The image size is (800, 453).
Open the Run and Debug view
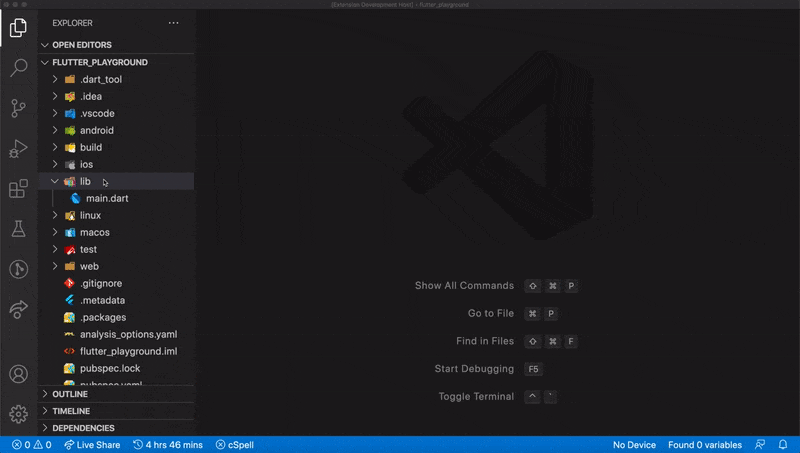18,148
